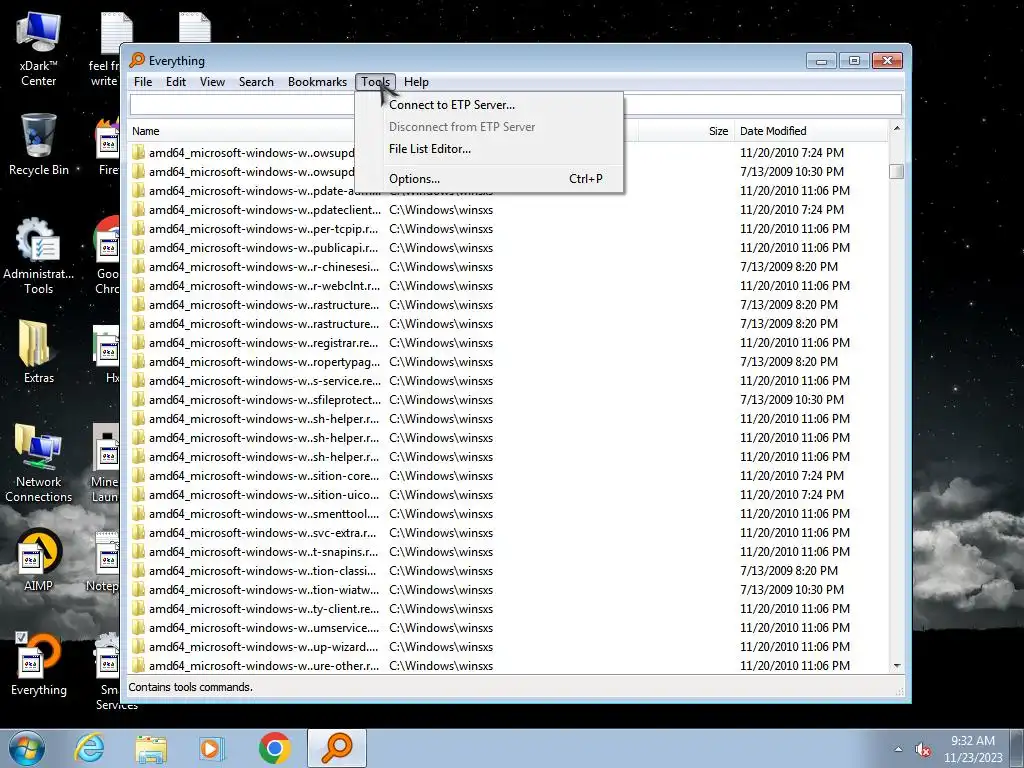Select the xDark Center desktop icon
This screenshot has width=1024, height=768.
[x=39, y=49]
